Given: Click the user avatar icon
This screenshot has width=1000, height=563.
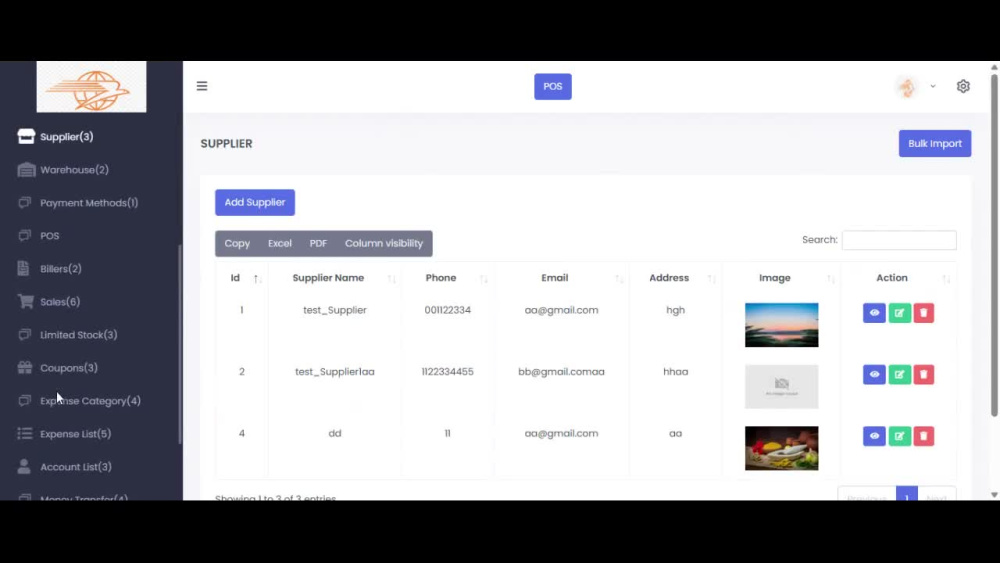Looking at the screenshot, I should coord(907,87).
